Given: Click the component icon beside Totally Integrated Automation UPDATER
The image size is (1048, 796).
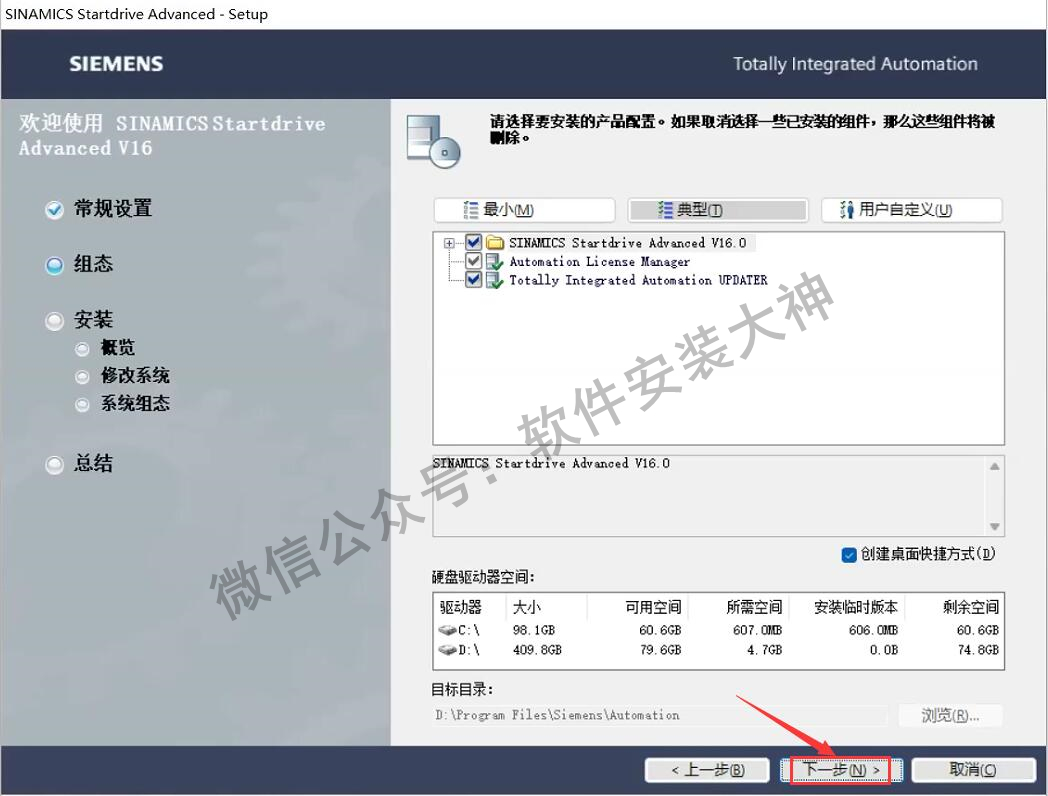Looking at the screenshot, I should click(495, 281).
